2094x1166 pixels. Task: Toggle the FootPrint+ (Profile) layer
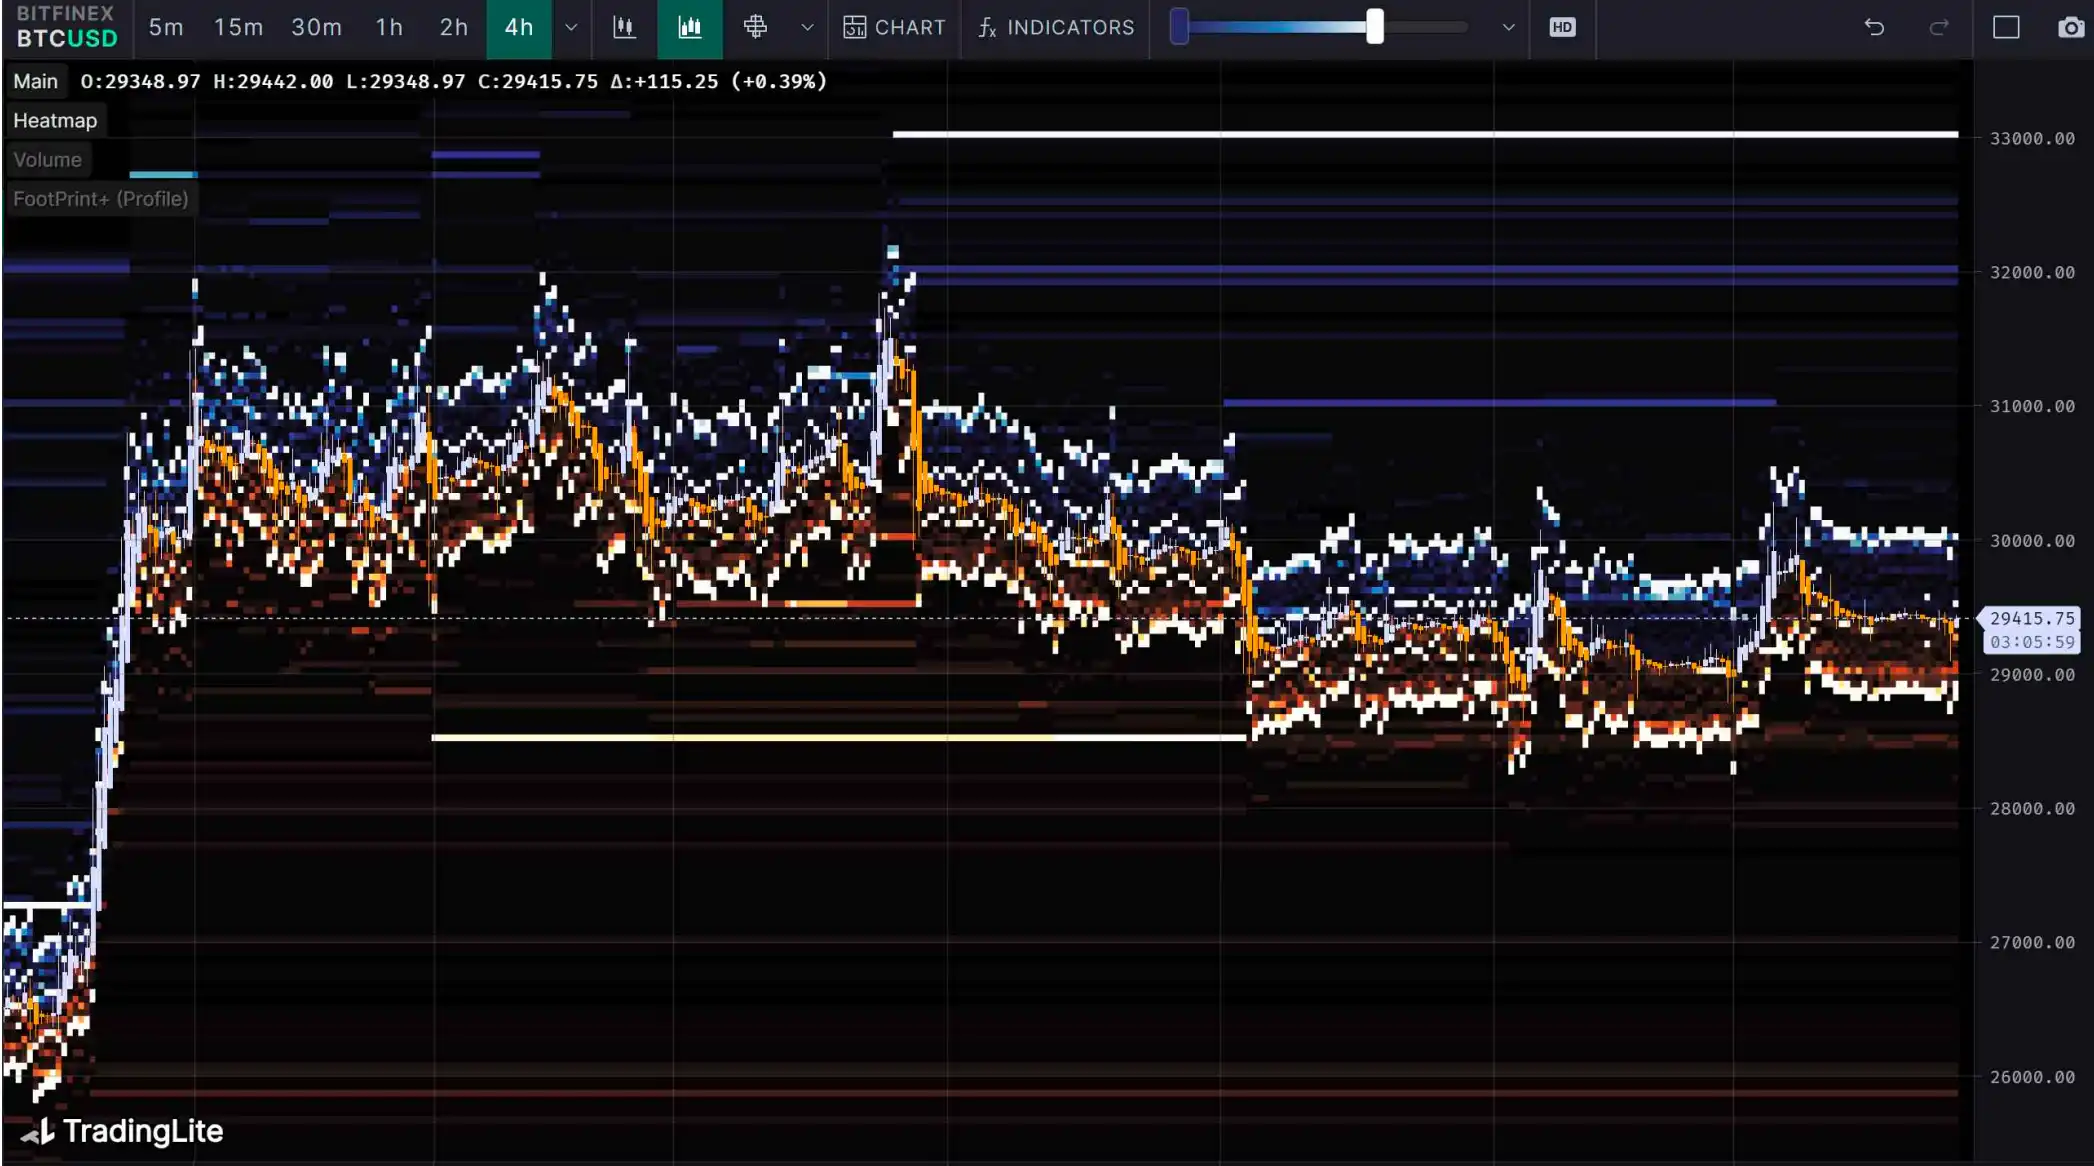101,199
